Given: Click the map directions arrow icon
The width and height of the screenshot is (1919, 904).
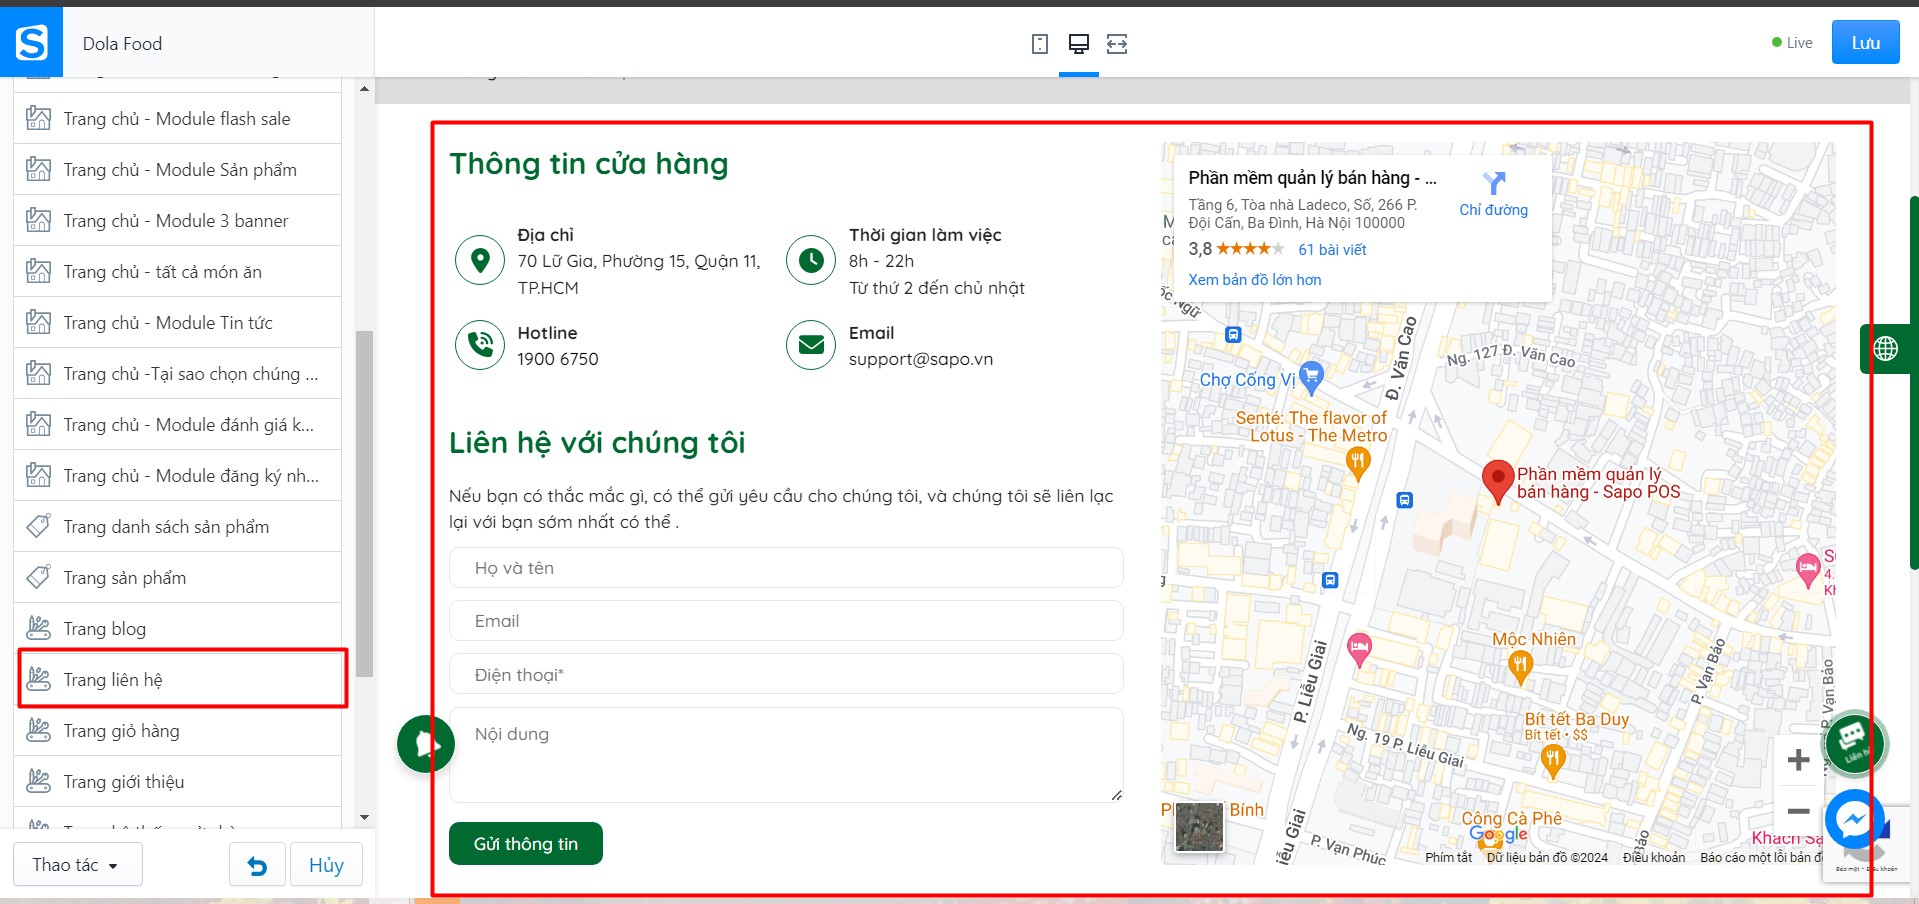Looking at the screenshot, I should click(x=1494, y=183).
